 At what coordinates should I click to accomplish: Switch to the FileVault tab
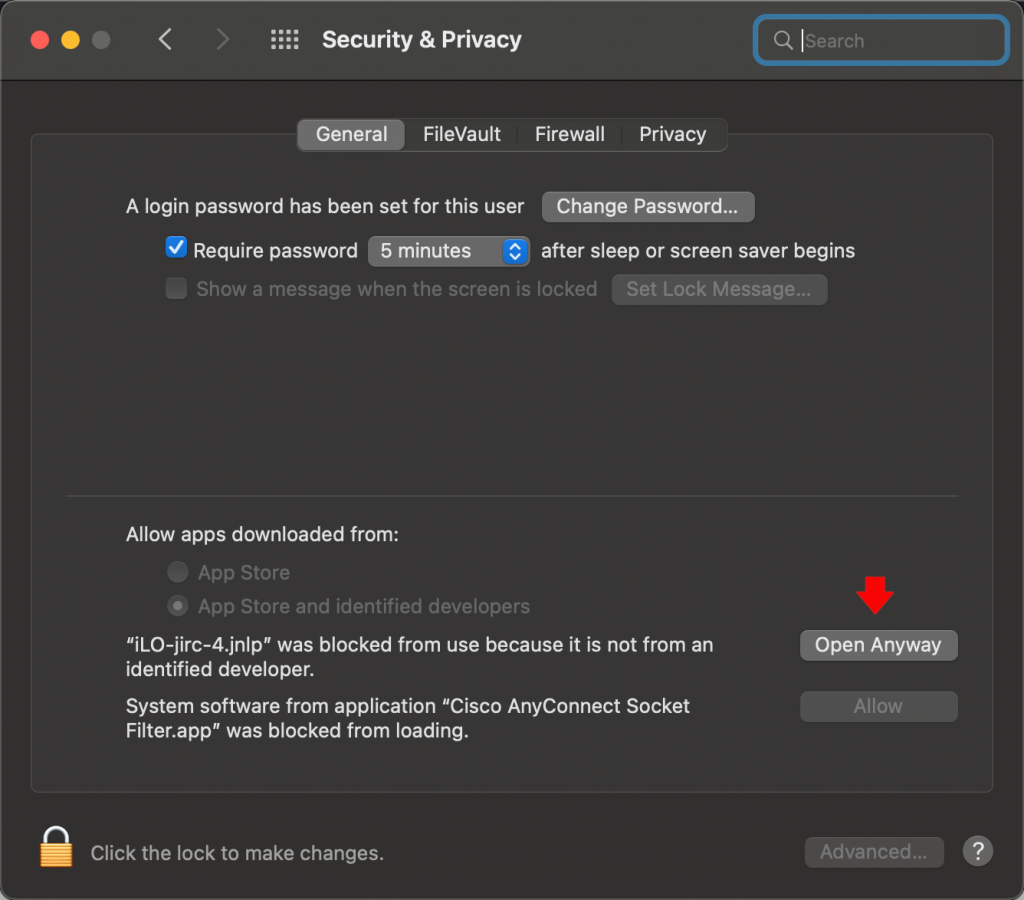pyautogui.click(x=461, y=134)
